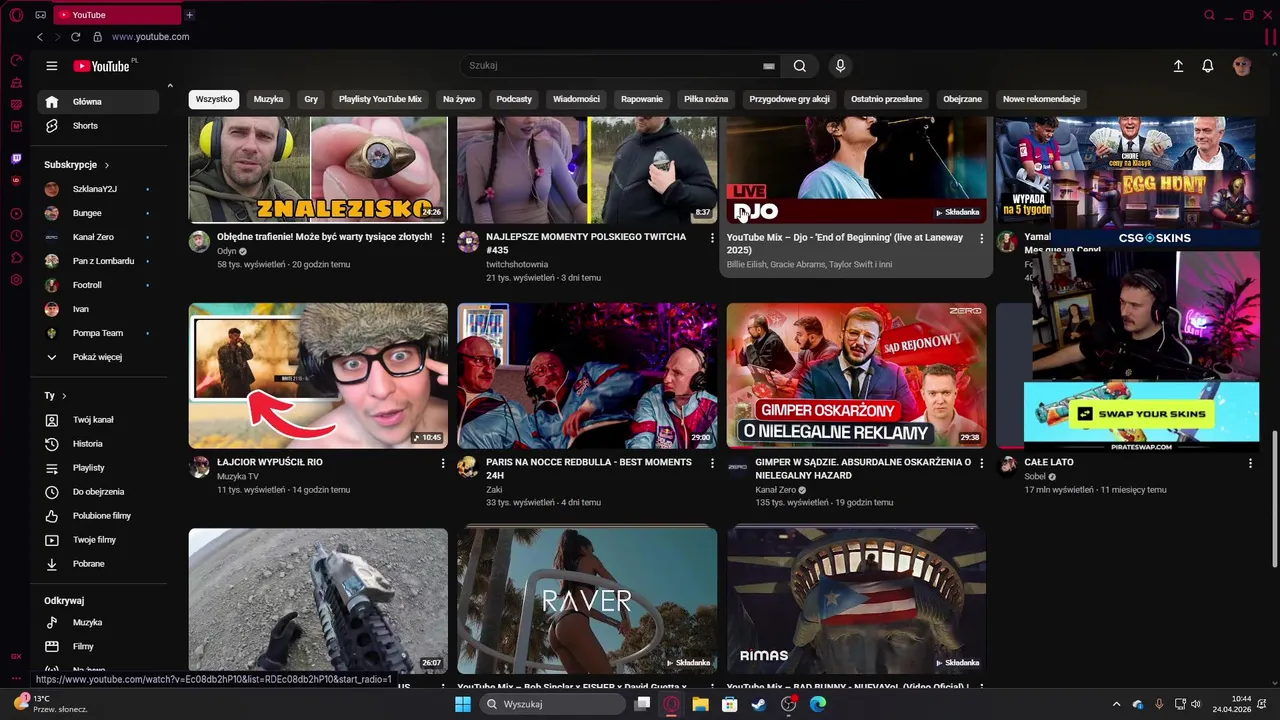Open options menu for PARIS NA NOCCE video
The image size is (1280, 720).
coord(712,463)
